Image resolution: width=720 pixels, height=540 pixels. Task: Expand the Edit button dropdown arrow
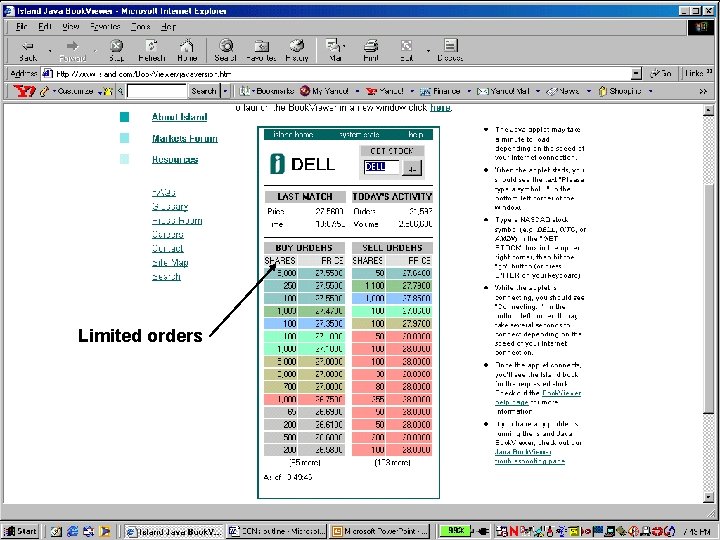tap(428, 50)
